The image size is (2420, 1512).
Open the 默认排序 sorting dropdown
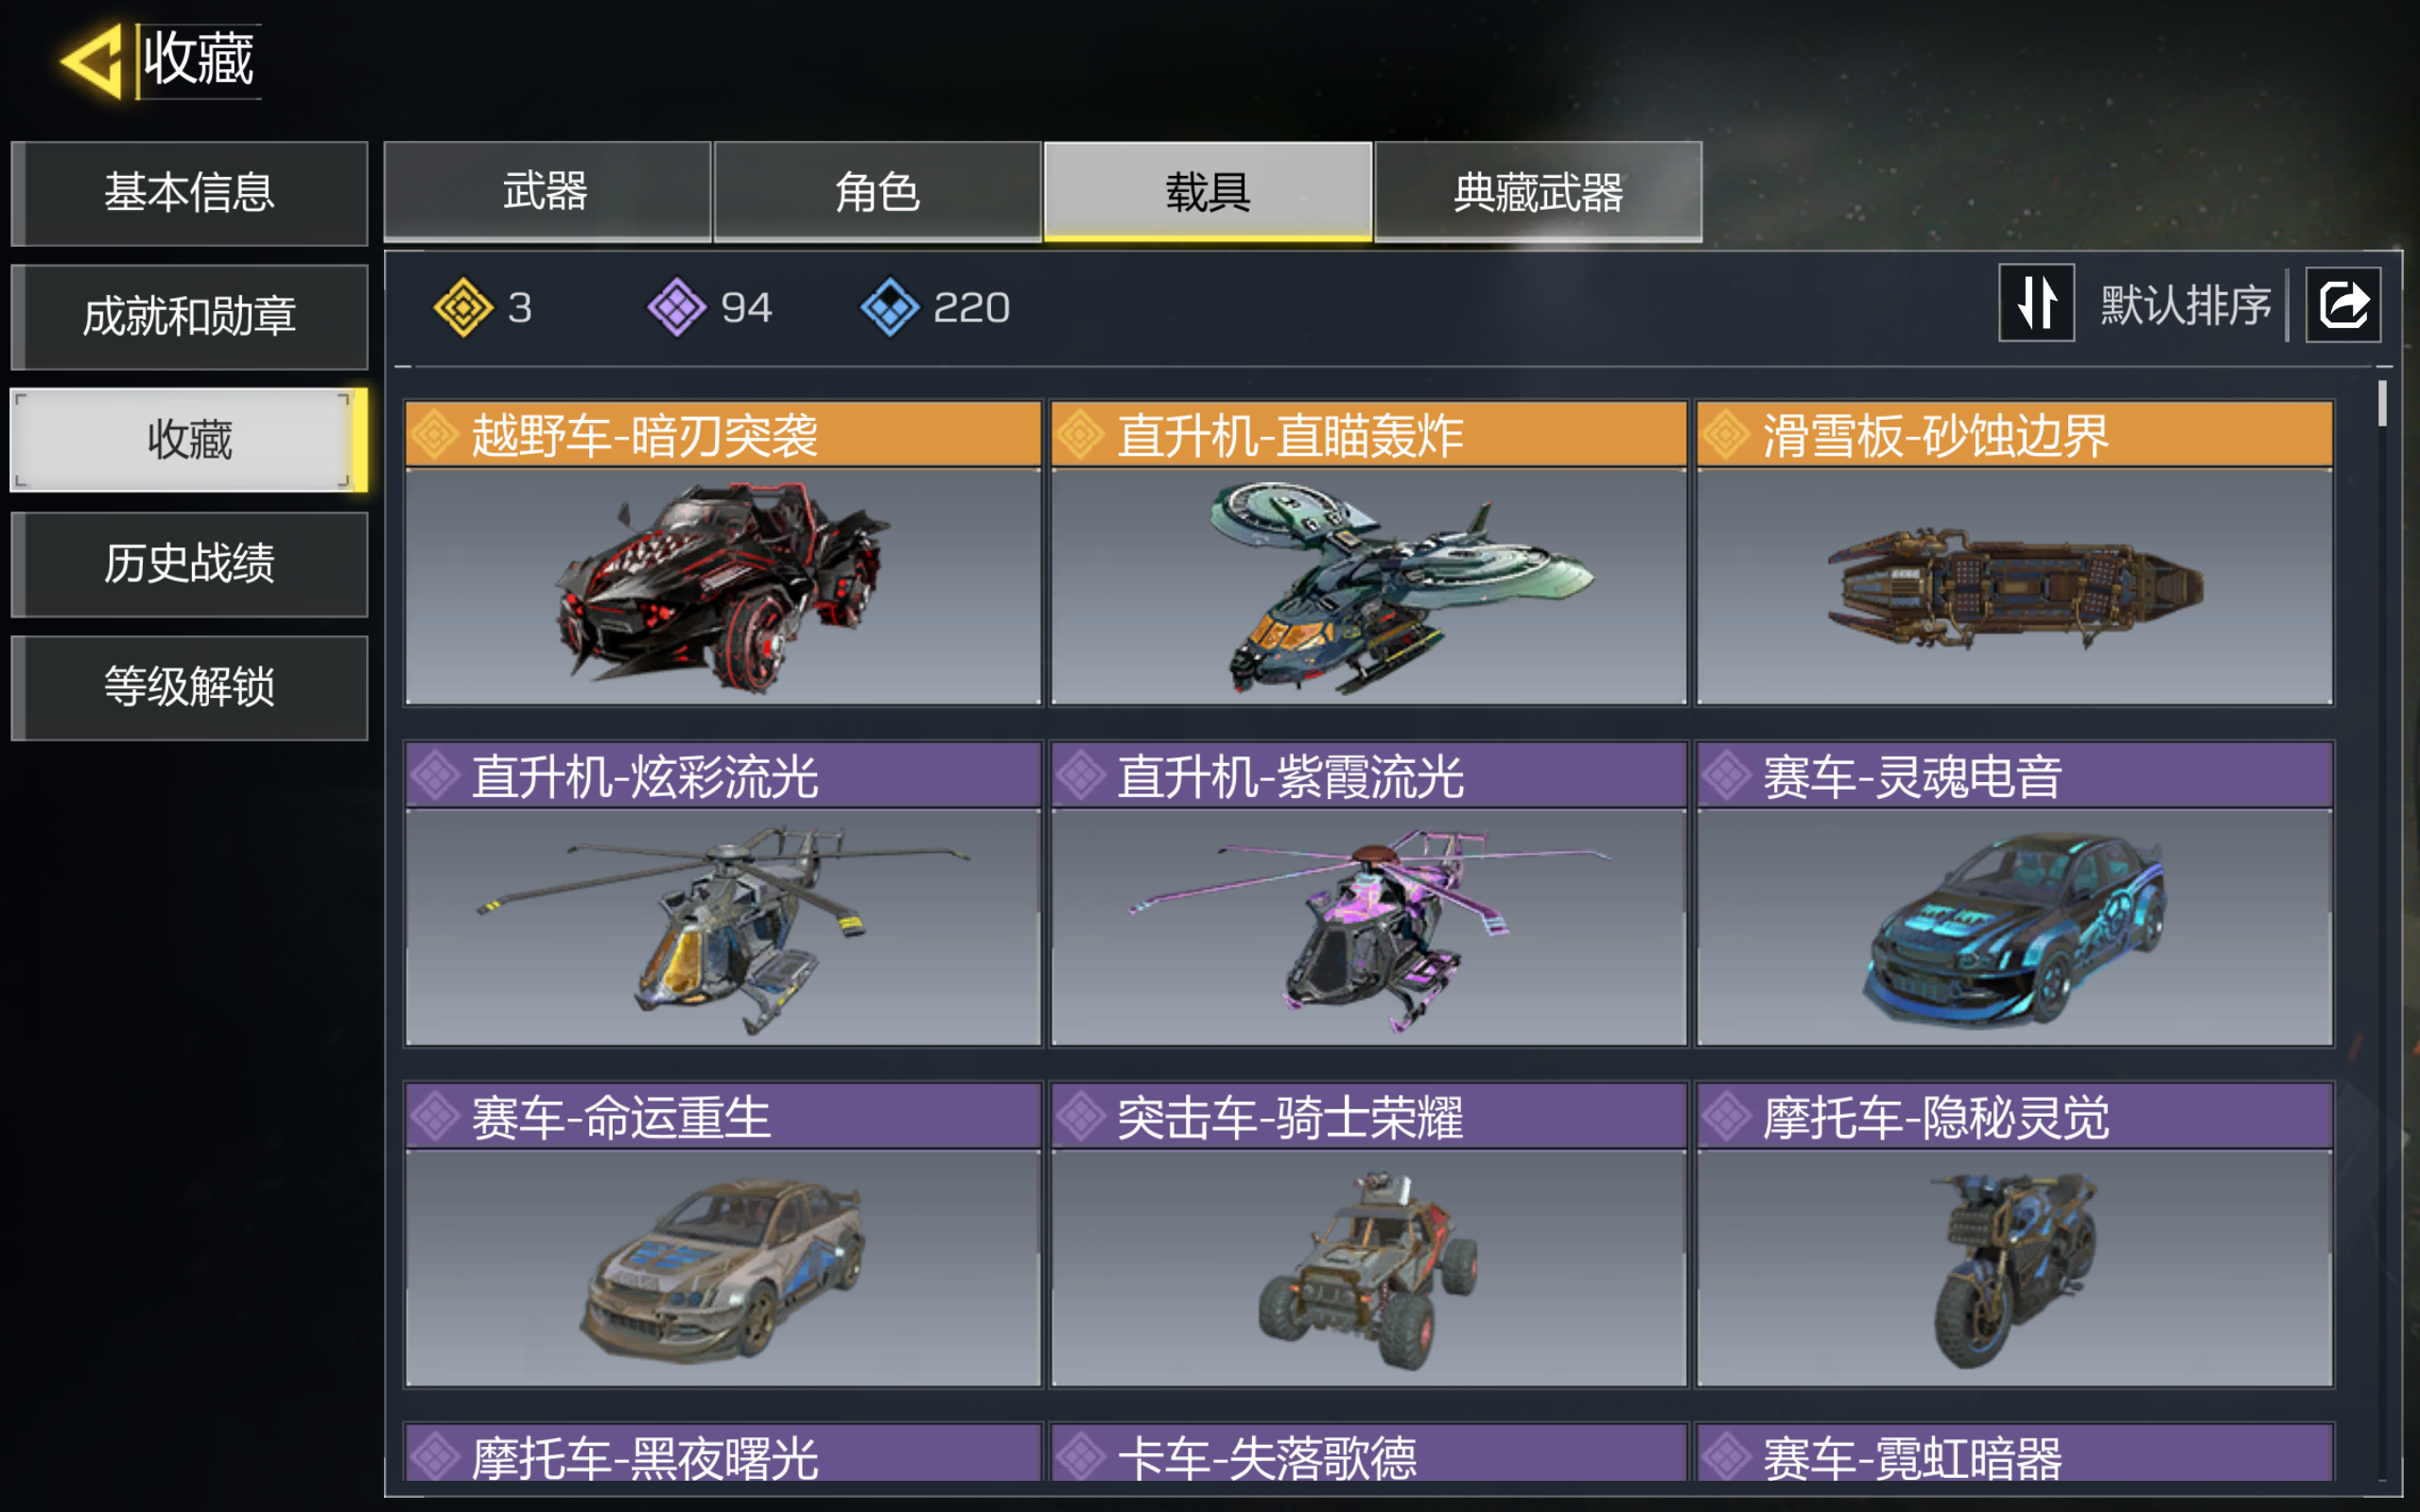tap(2185, 304)
